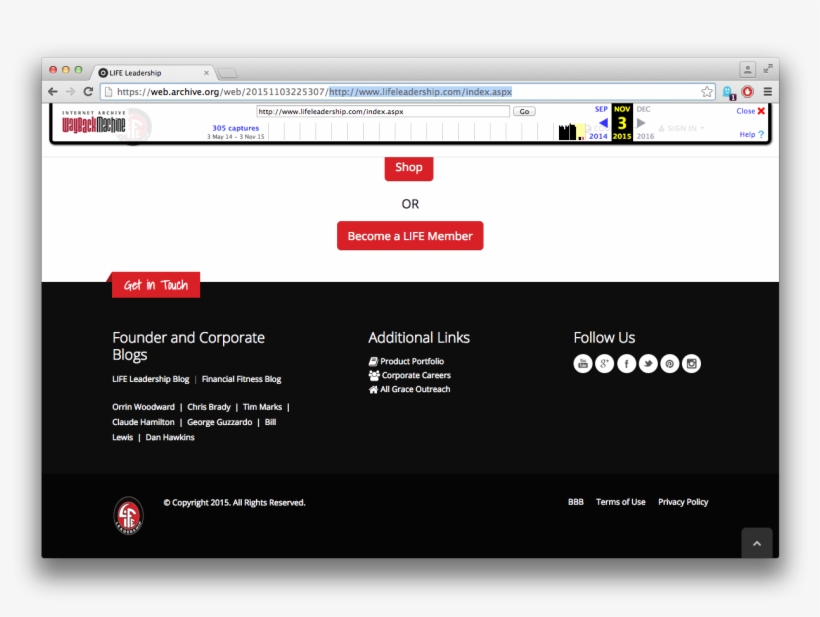Click the Pinterest icon under Follow Us
Viewport: 820px width, 617px height.
(x=669, y=364)
